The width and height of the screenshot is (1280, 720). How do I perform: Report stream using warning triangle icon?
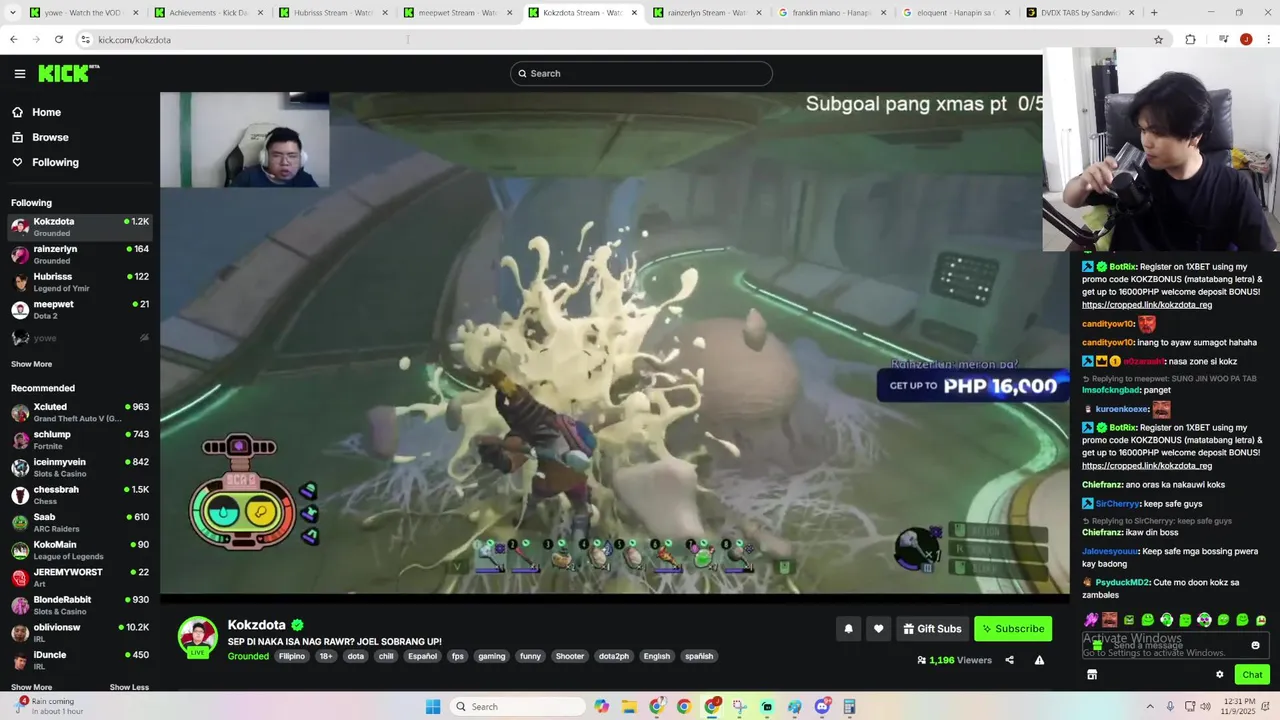1039,660
